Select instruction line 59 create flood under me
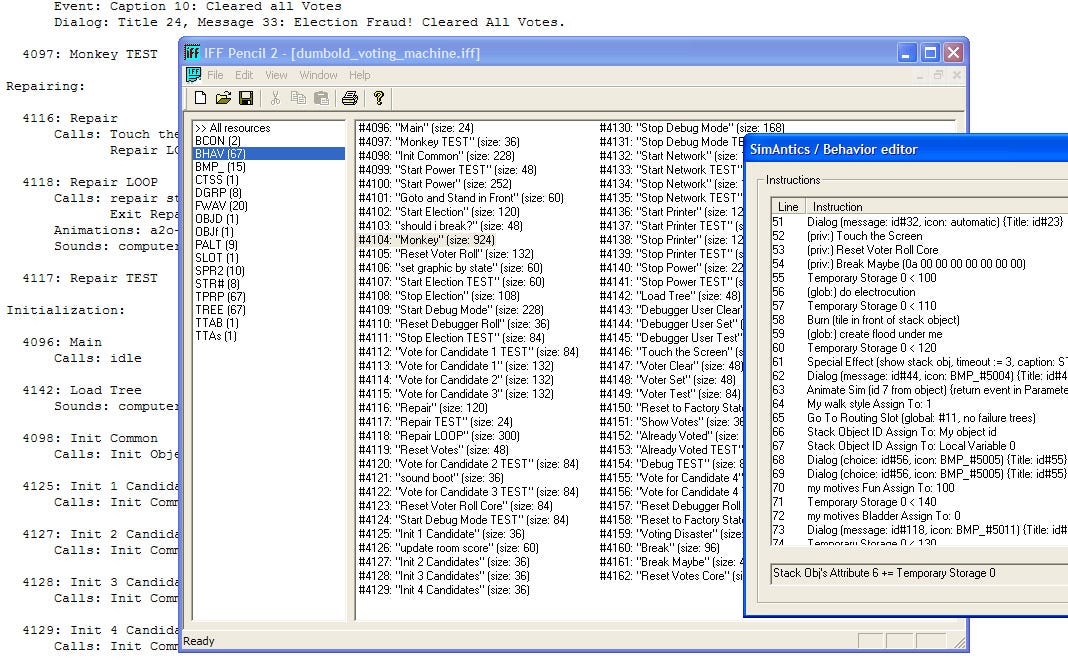This screenshot has height=660, width=1068. (x=920, y=334)
